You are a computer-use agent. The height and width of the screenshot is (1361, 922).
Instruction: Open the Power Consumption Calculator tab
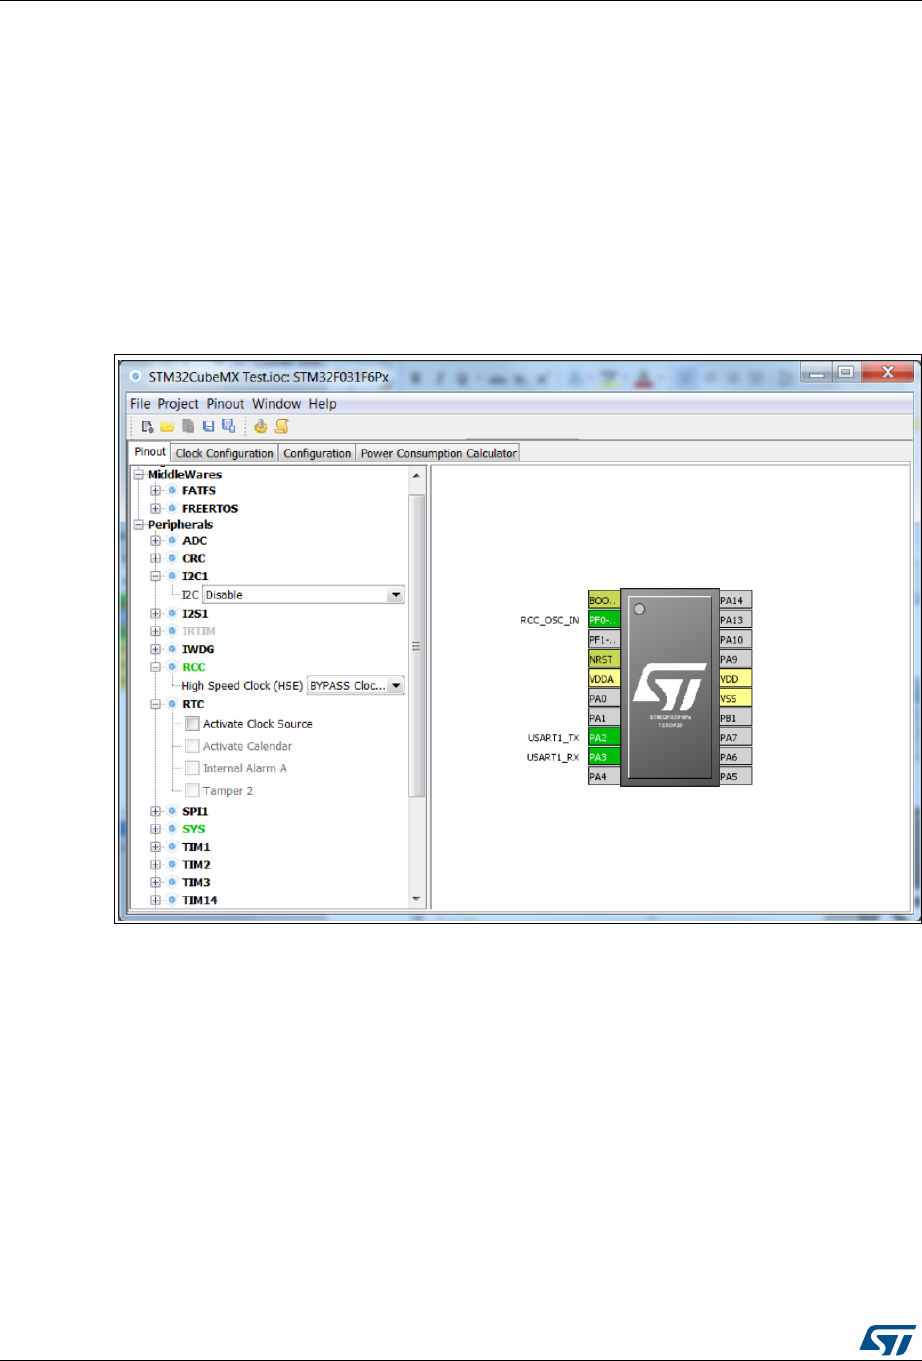click(438, 453)
